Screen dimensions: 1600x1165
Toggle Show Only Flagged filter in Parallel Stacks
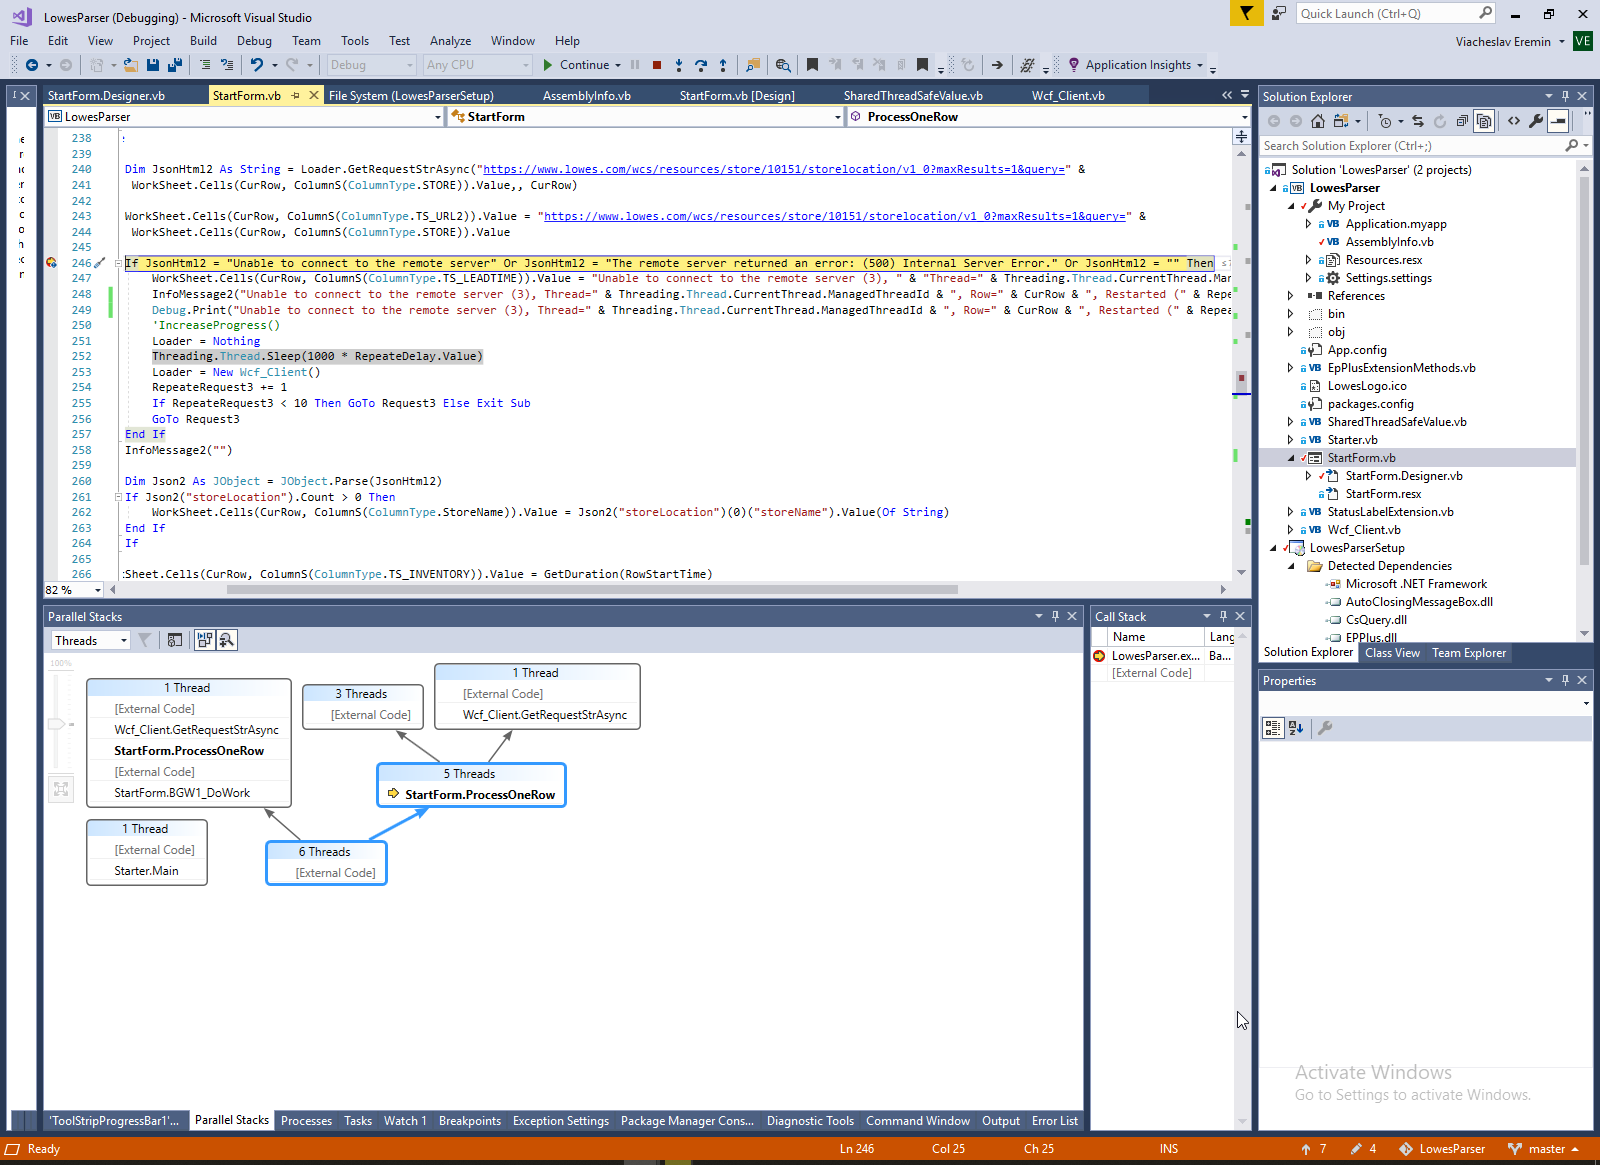(x=145, y=640)
